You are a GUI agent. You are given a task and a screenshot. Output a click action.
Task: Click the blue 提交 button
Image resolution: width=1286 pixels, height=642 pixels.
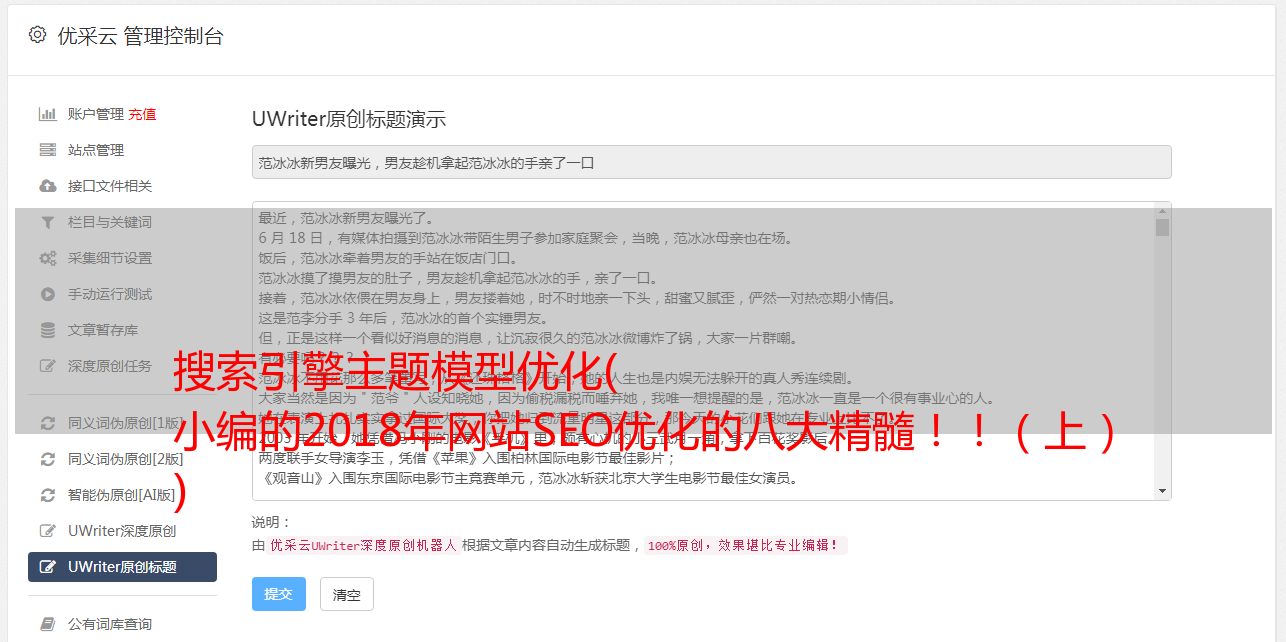(279, 594)
